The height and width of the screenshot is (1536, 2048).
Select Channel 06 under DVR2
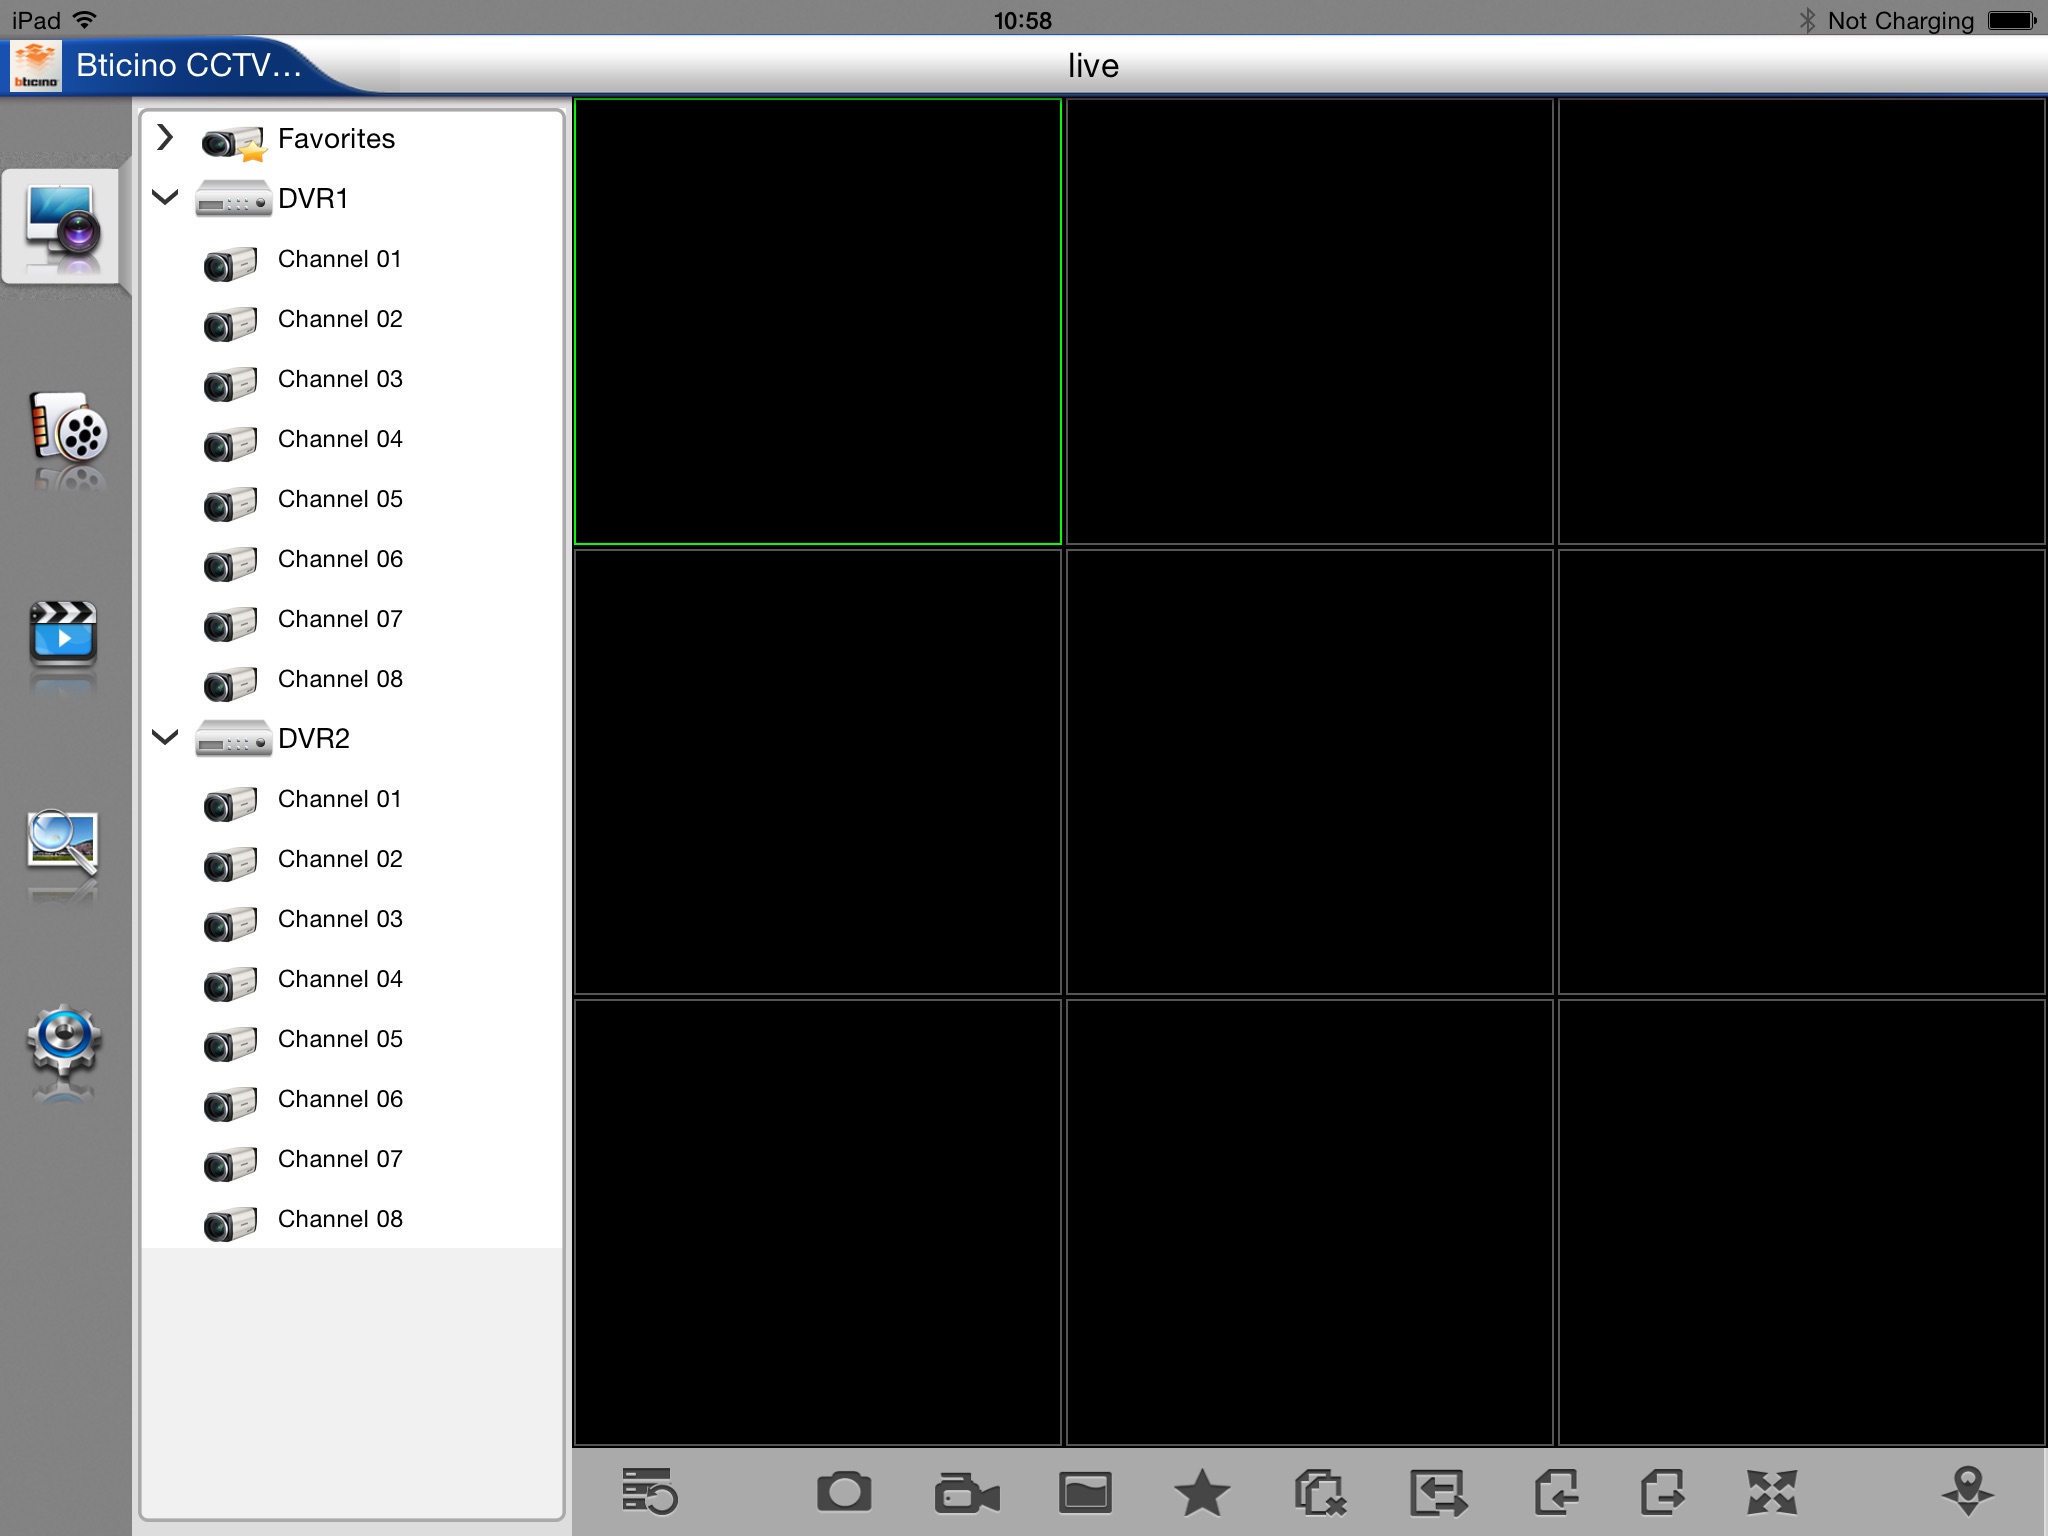pyautogui.click(x=339, y=1099)
